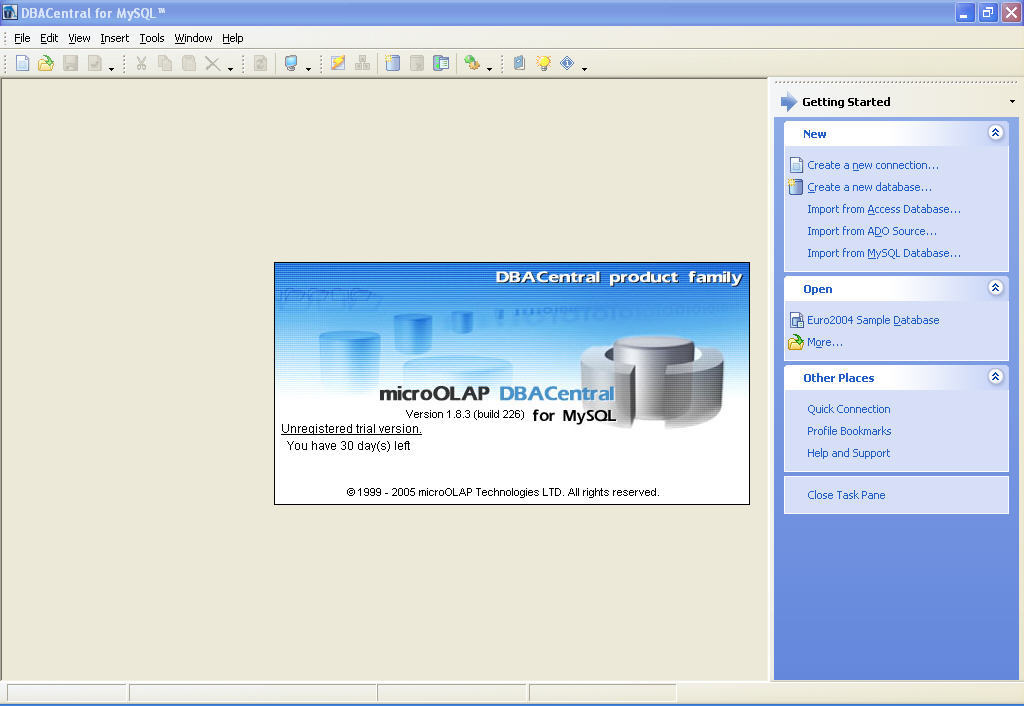Open the Edit menu
The width and height of the screenshot is (1024, 706).
(49, 38)
